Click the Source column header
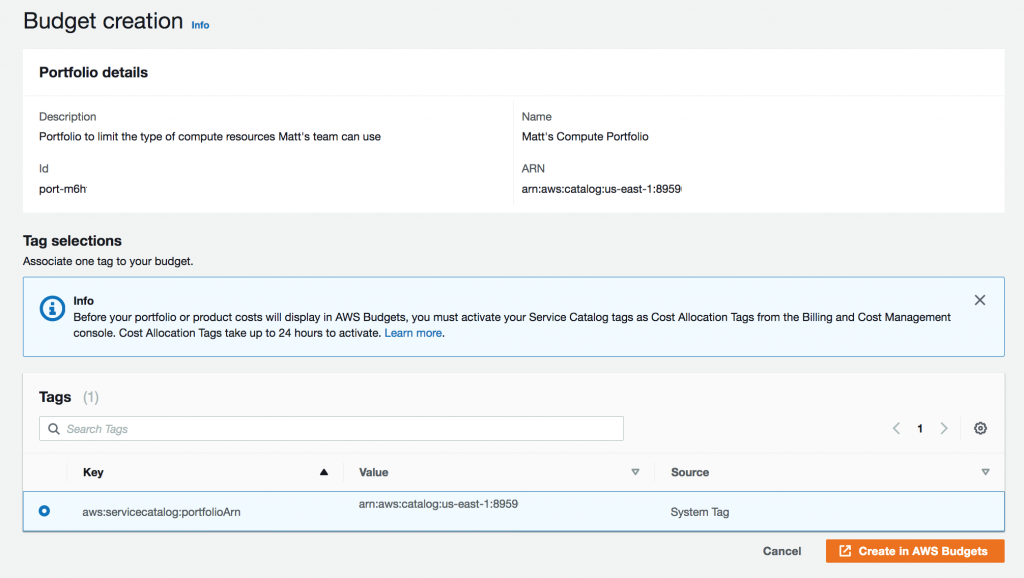Image resolution: width=1024 pixels, height=578 pixels. pyautogui.click(x=690, y=472)
